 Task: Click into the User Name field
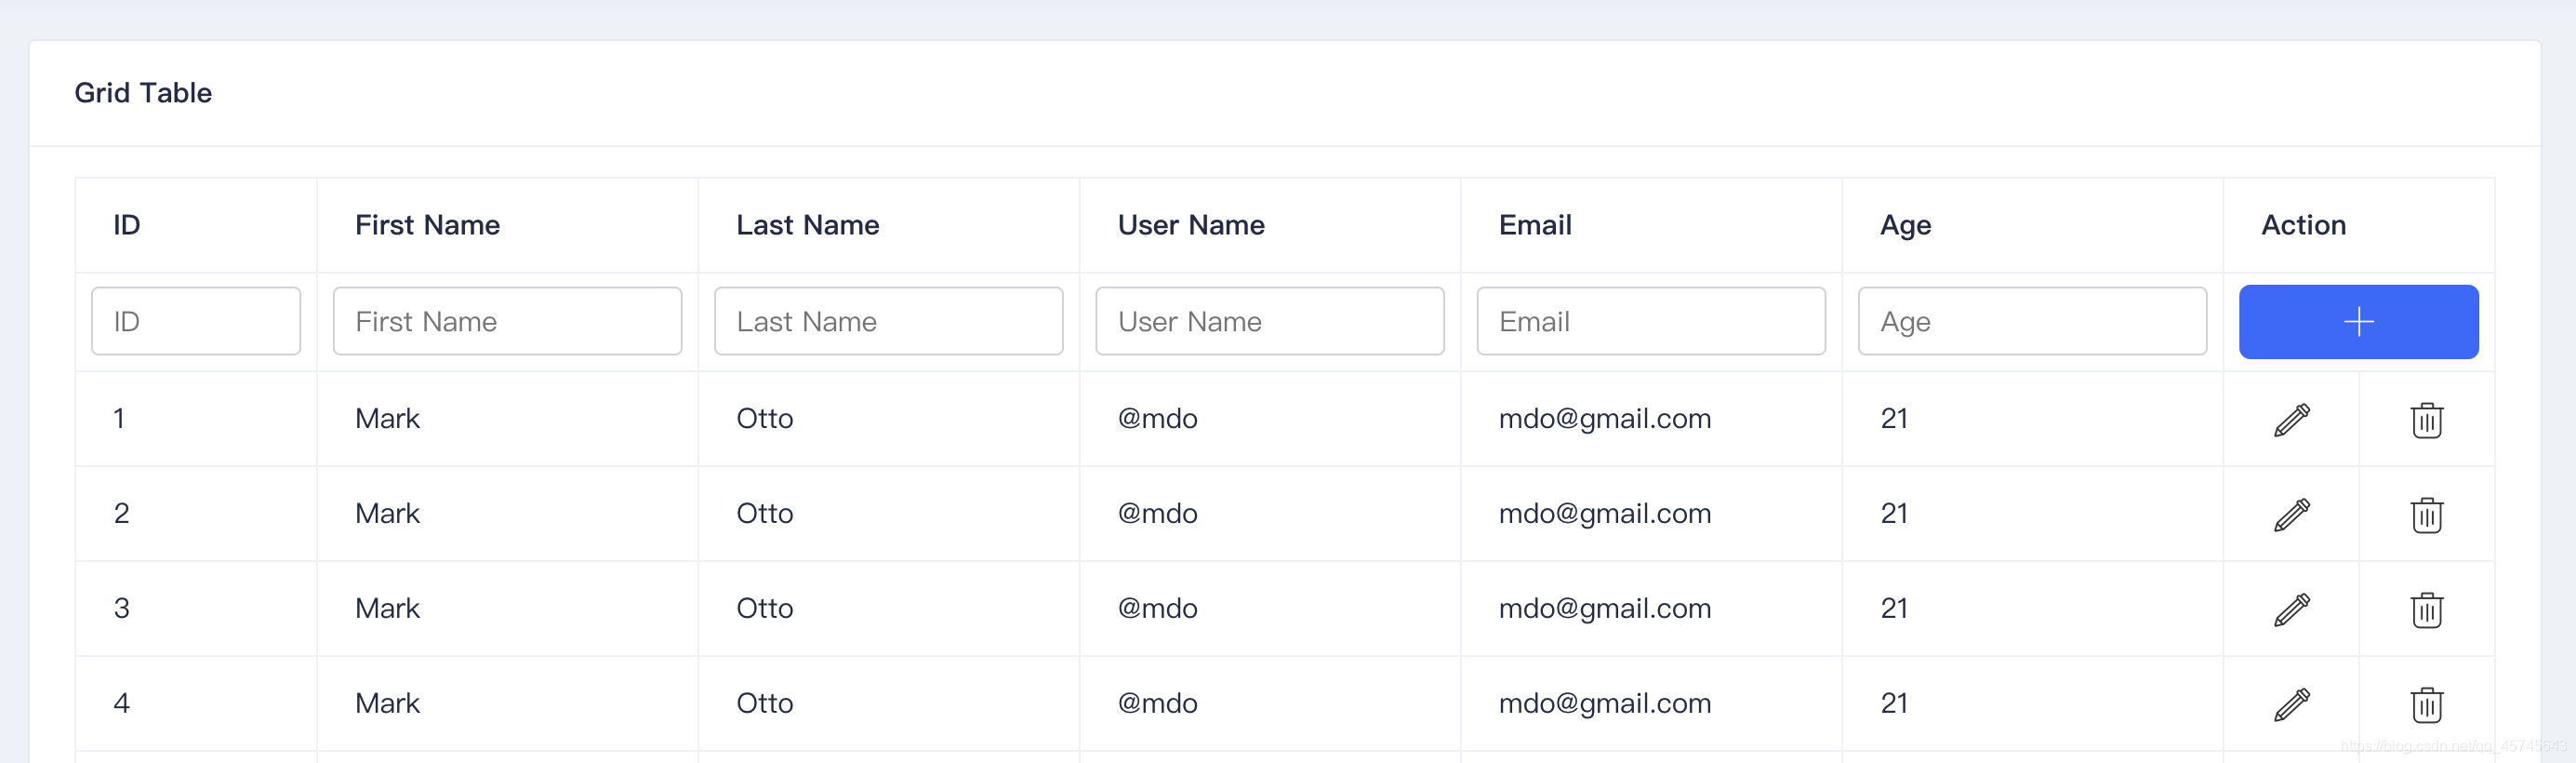[x=1269, y=322]
